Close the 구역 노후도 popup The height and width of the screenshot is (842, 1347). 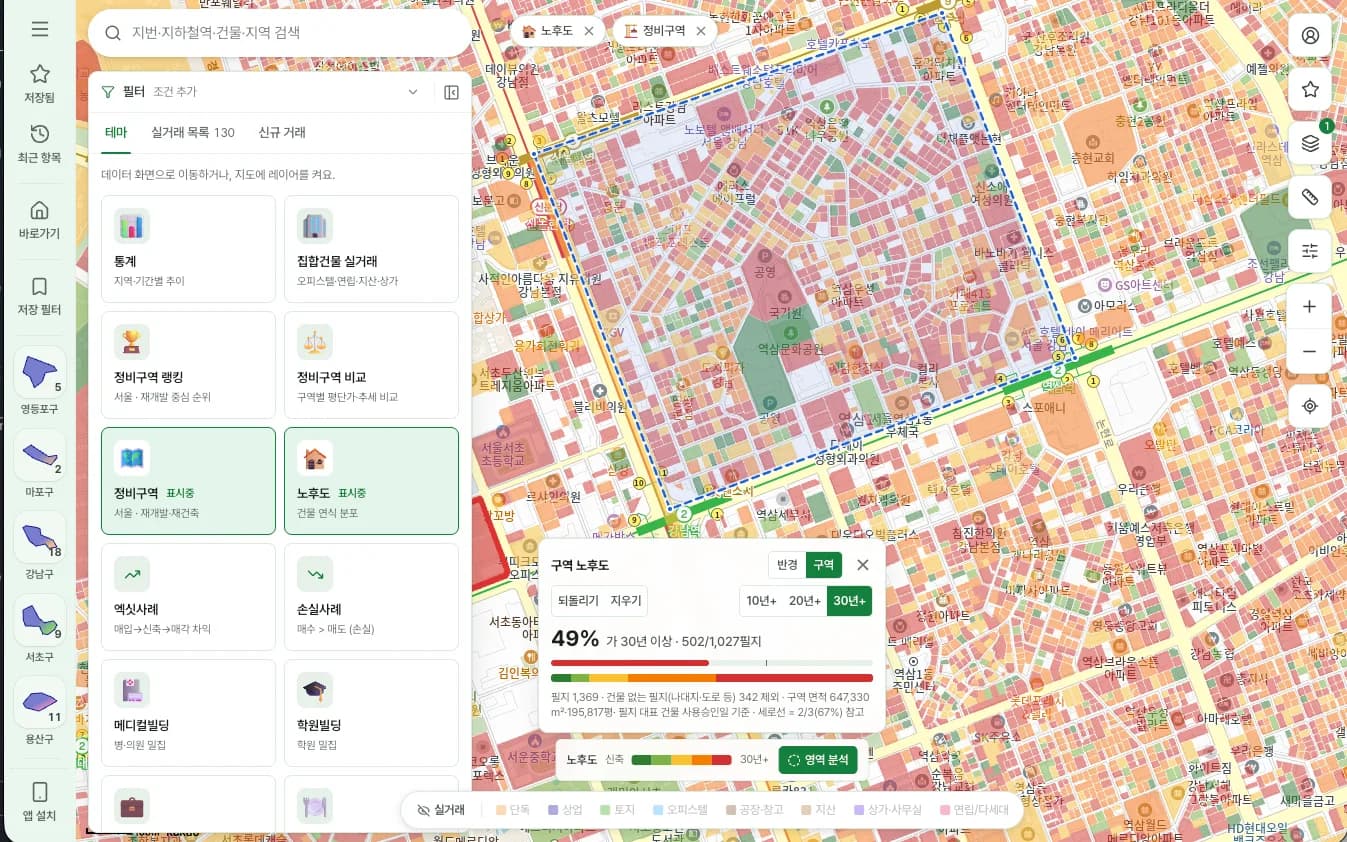pyautogui.click(x=863, y=565)
